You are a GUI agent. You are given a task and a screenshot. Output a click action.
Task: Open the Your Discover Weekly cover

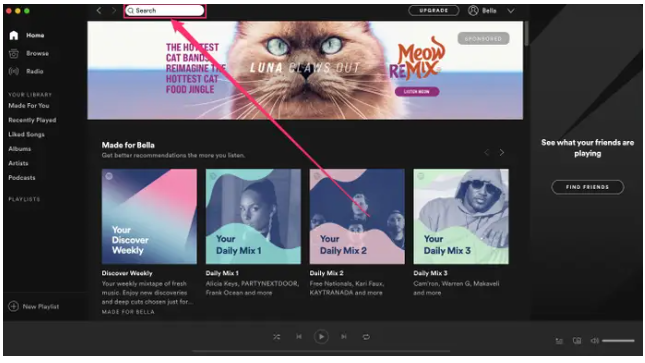[x=149, y=216]
